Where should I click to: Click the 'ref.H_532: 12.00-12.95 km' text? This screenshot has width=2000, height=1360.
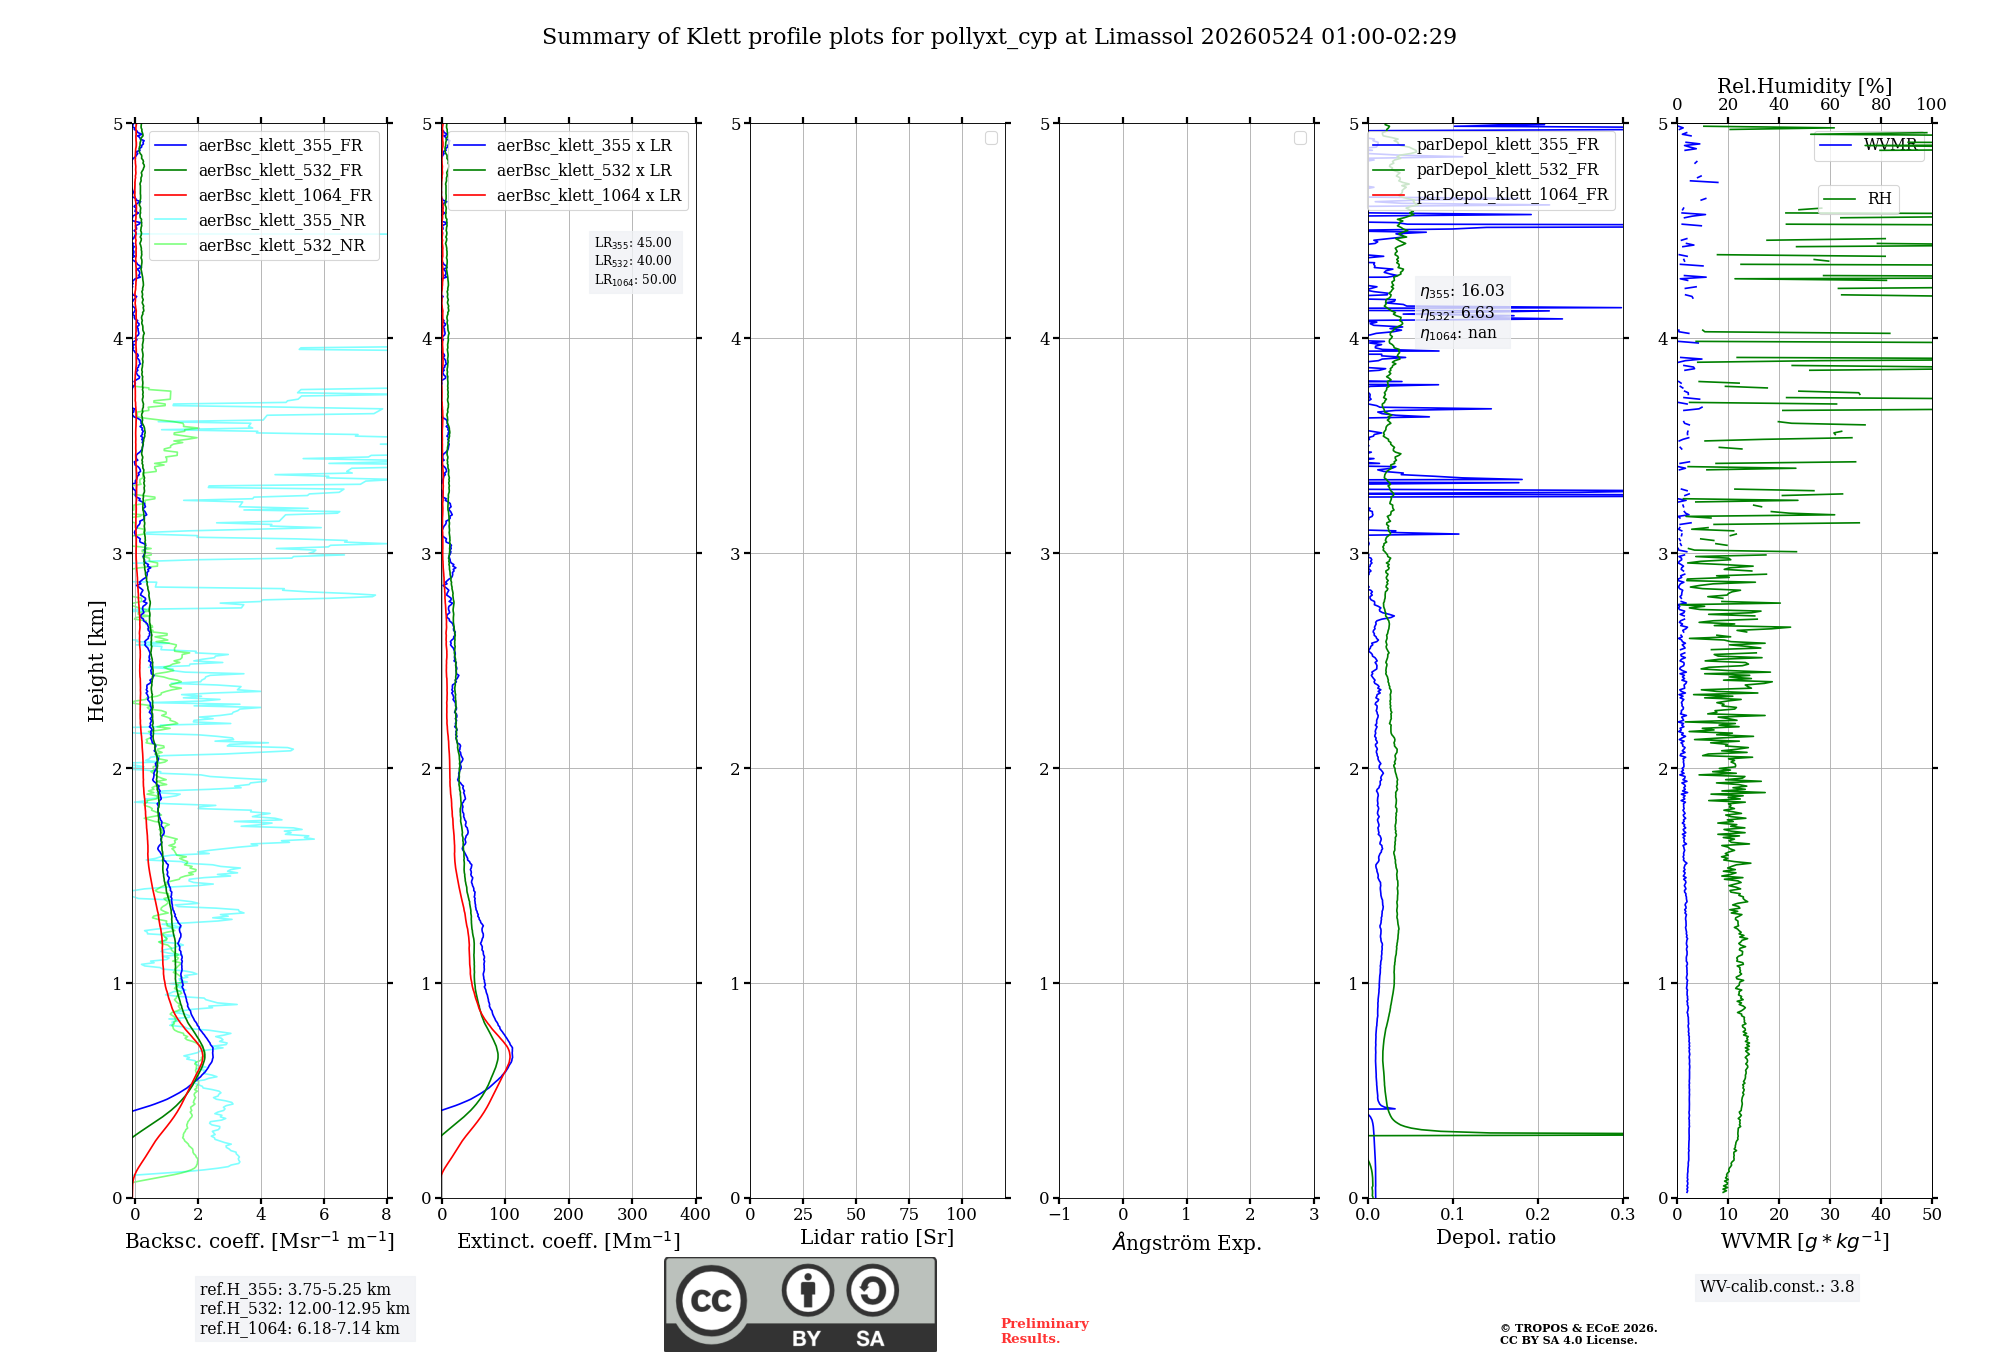(x=305, y=1309)
